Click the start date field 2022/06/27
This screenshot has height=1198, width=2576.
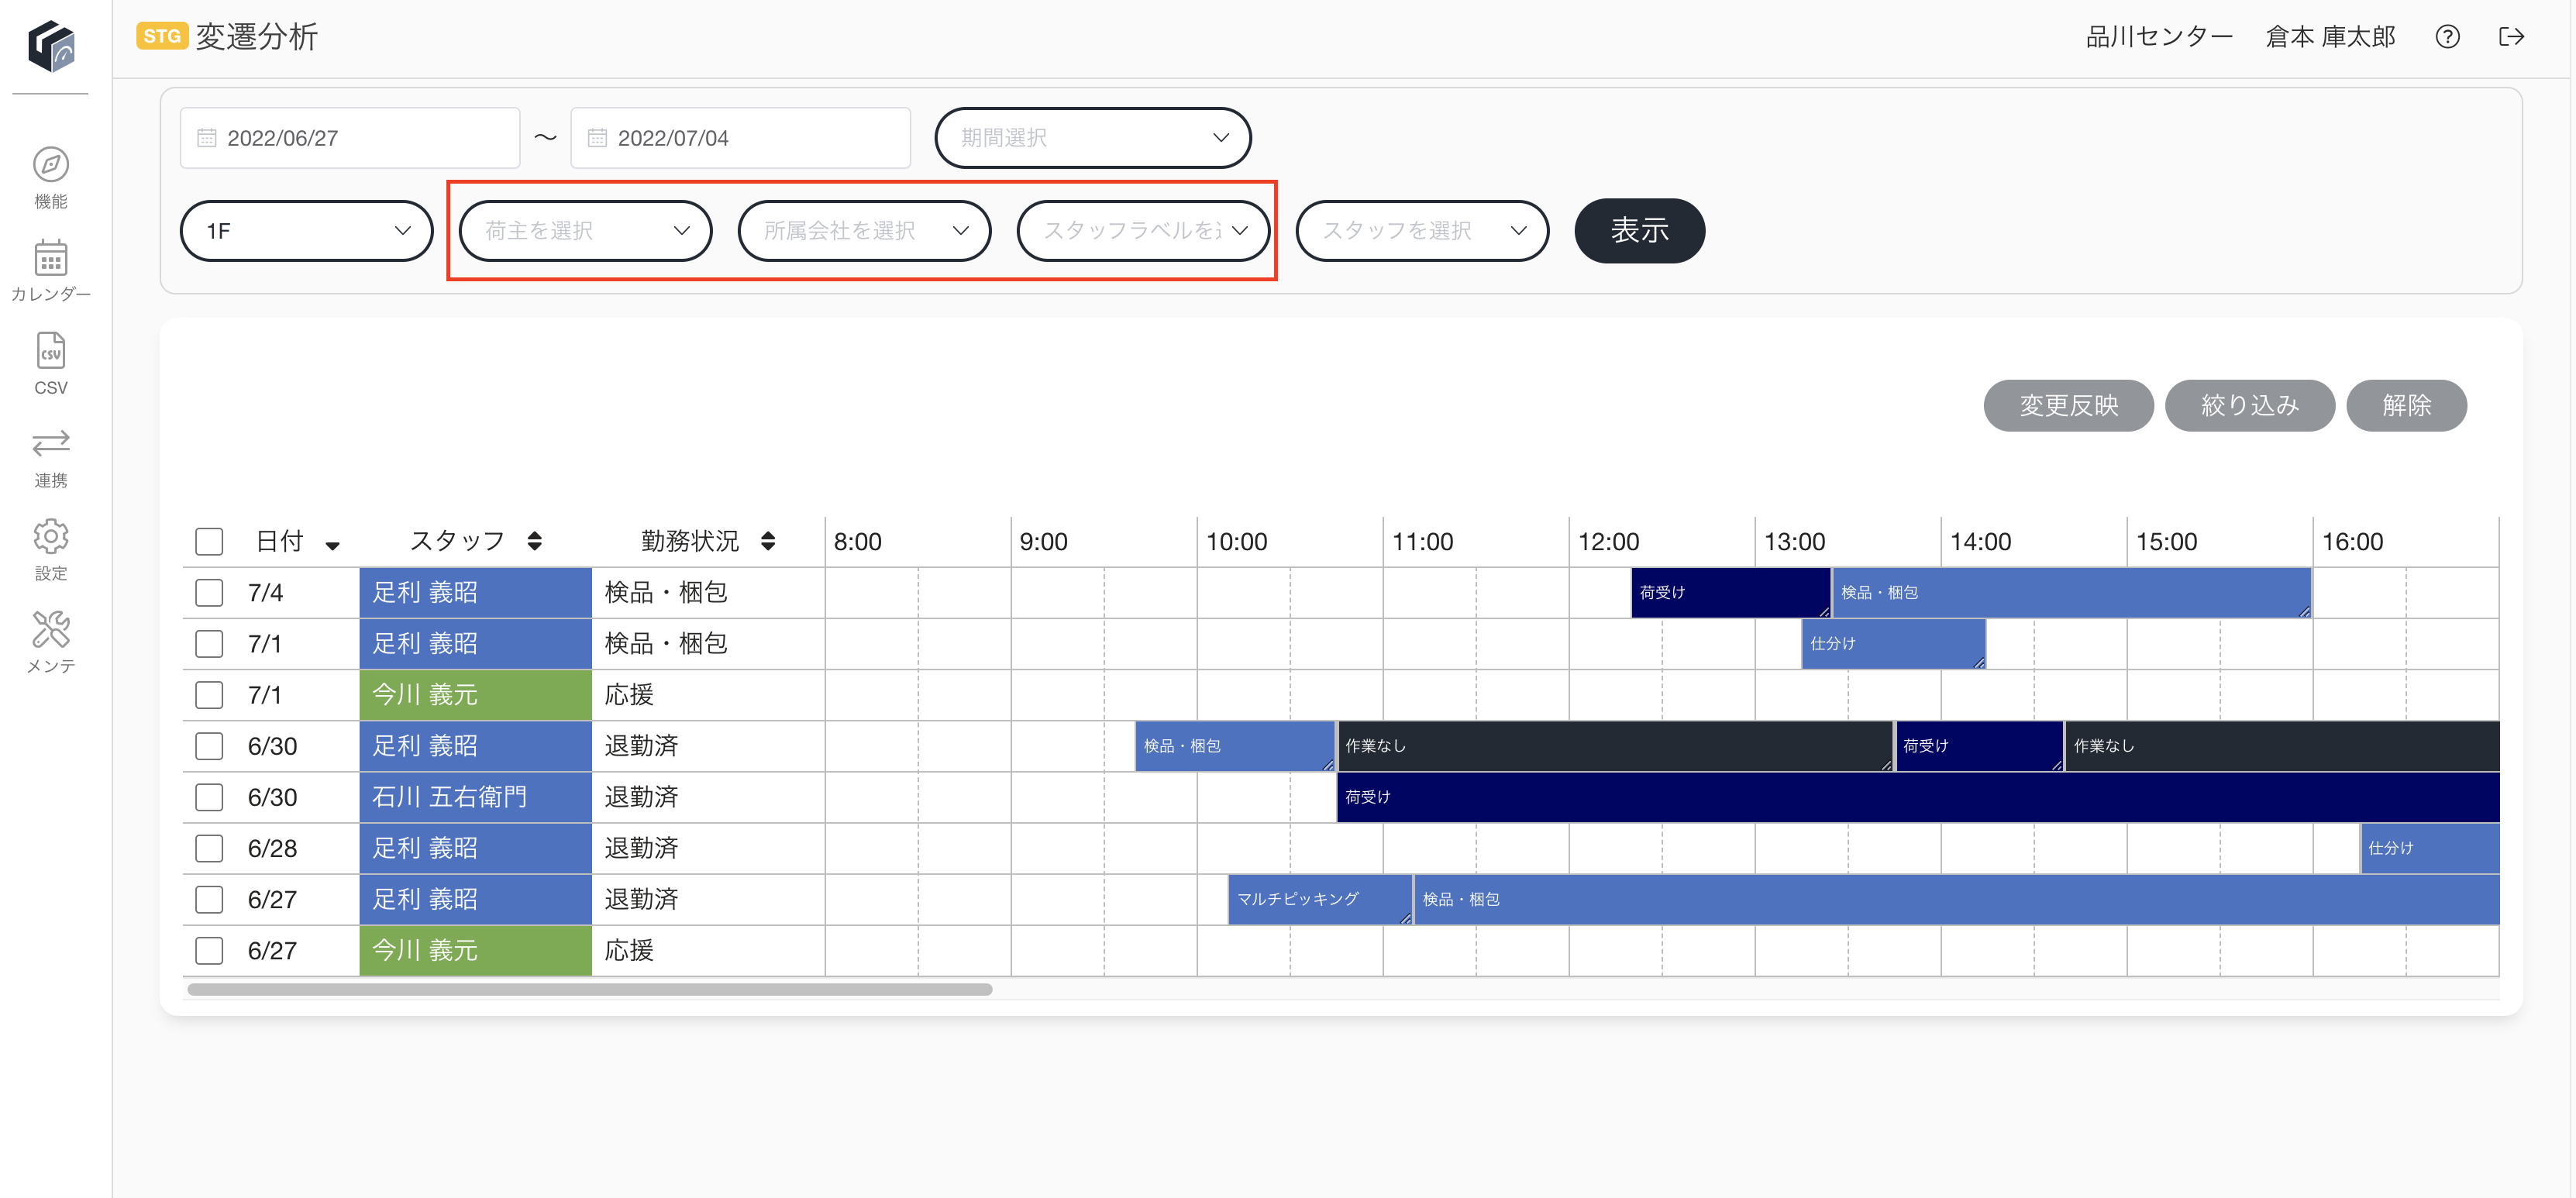[350, 138]
